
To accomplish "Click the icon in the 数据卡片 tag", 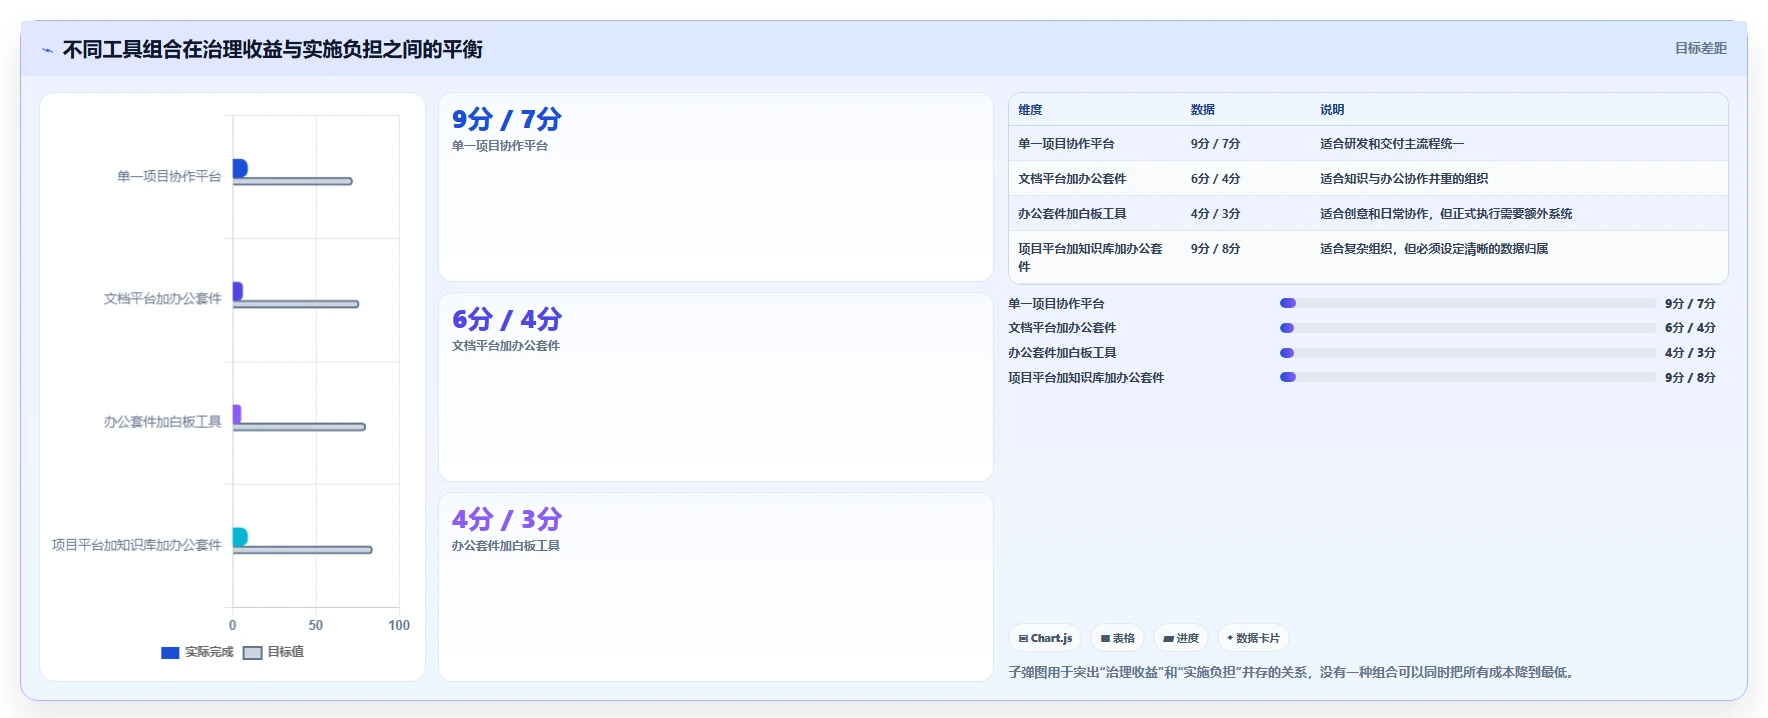I will click(x=1230, y=638).
